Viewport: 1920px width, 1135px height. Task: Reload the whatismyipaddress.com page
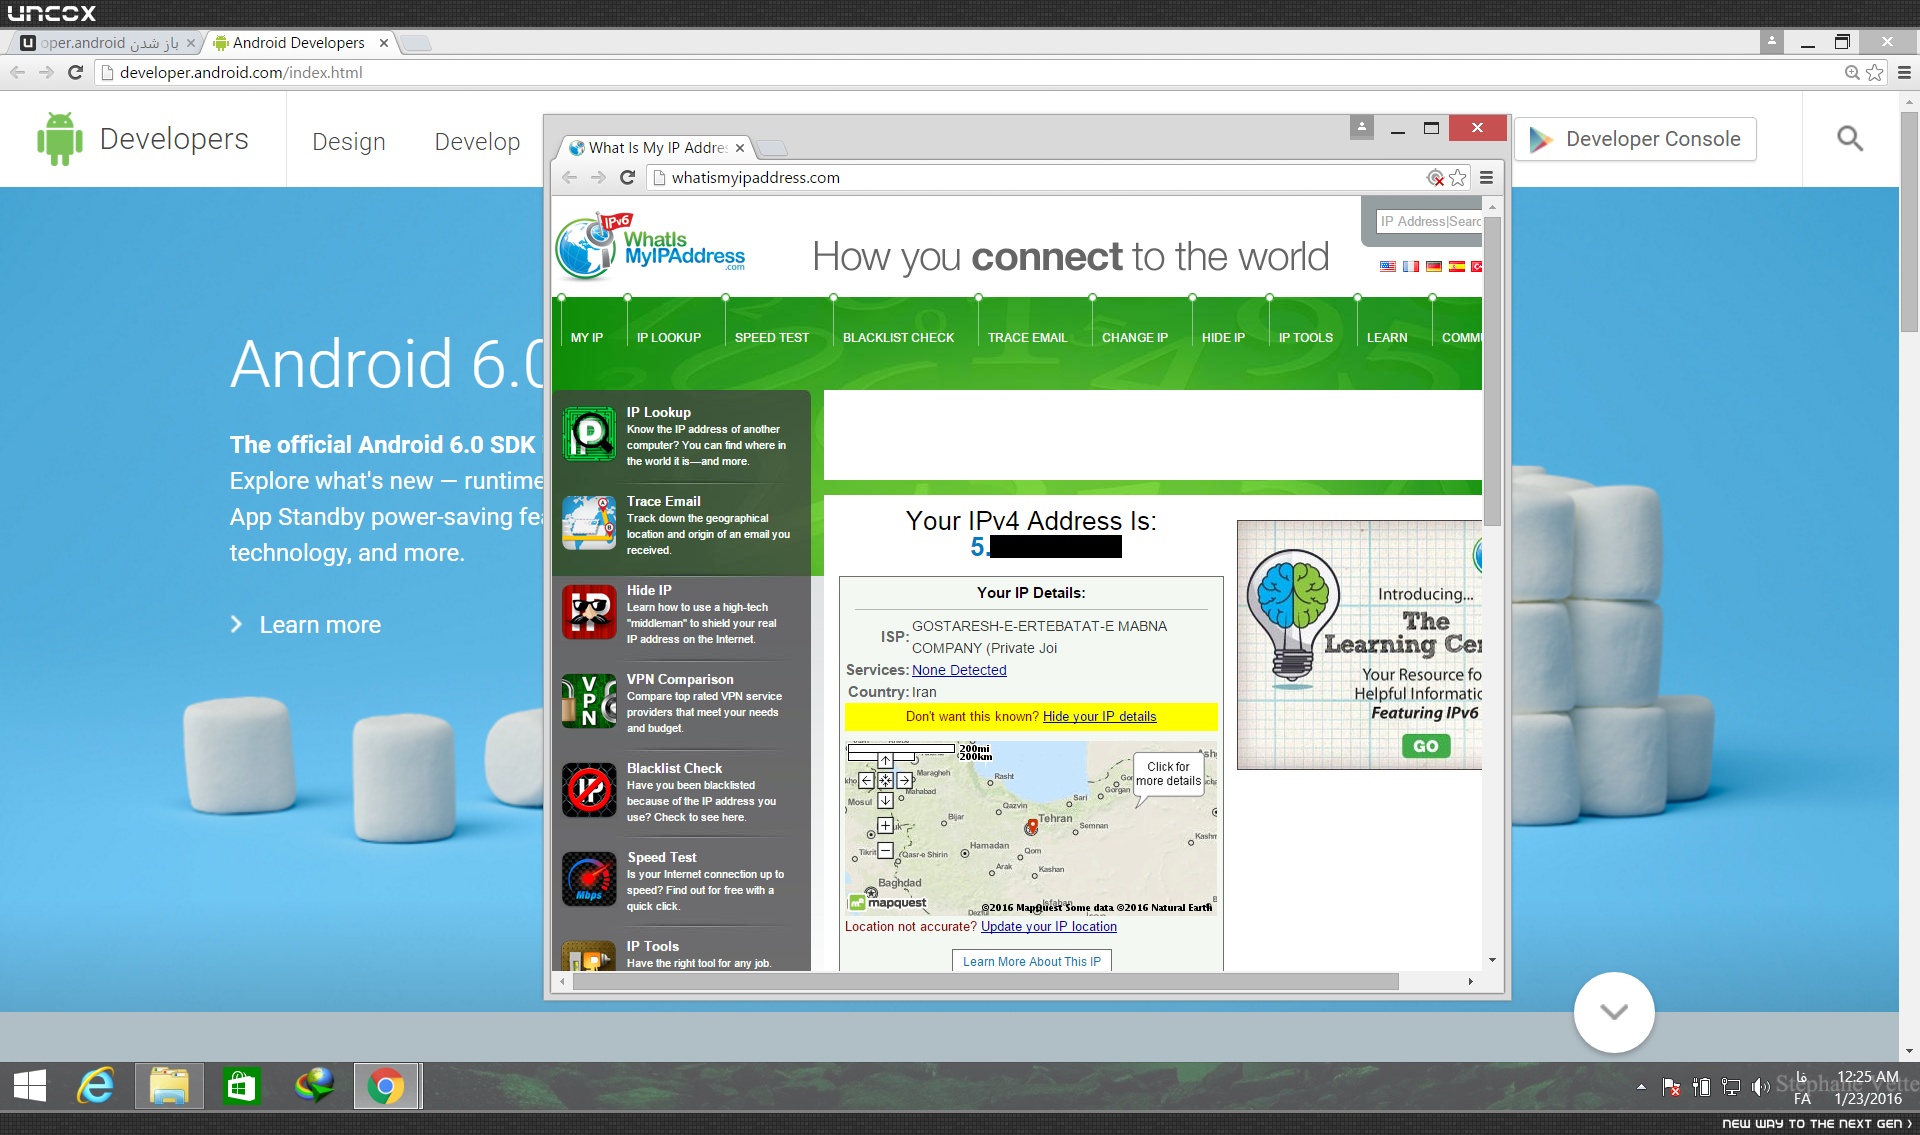click(x=627, y=177)
